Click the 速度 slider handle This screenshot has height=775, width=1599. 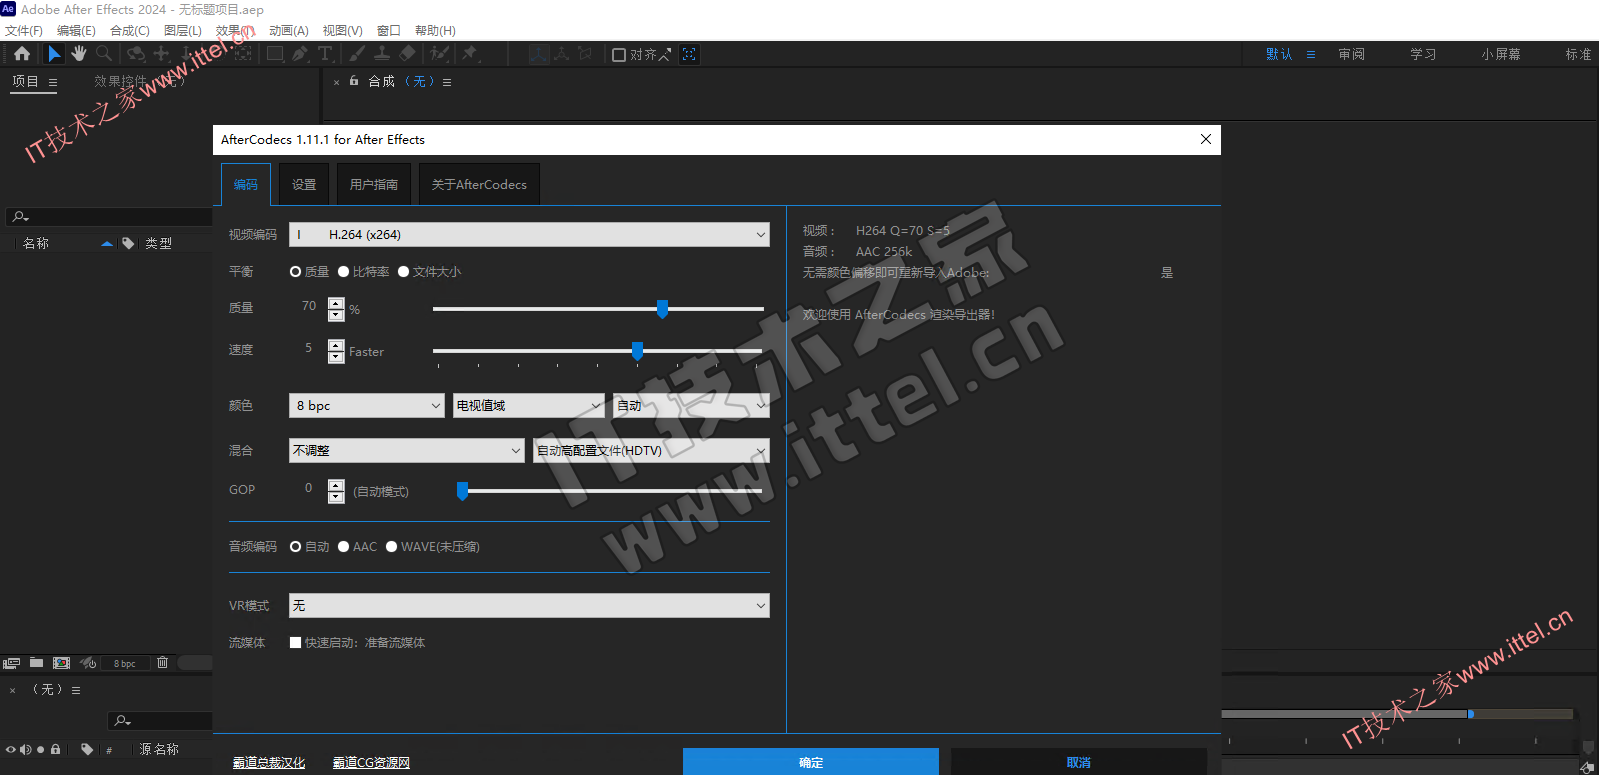coord(637,351)
